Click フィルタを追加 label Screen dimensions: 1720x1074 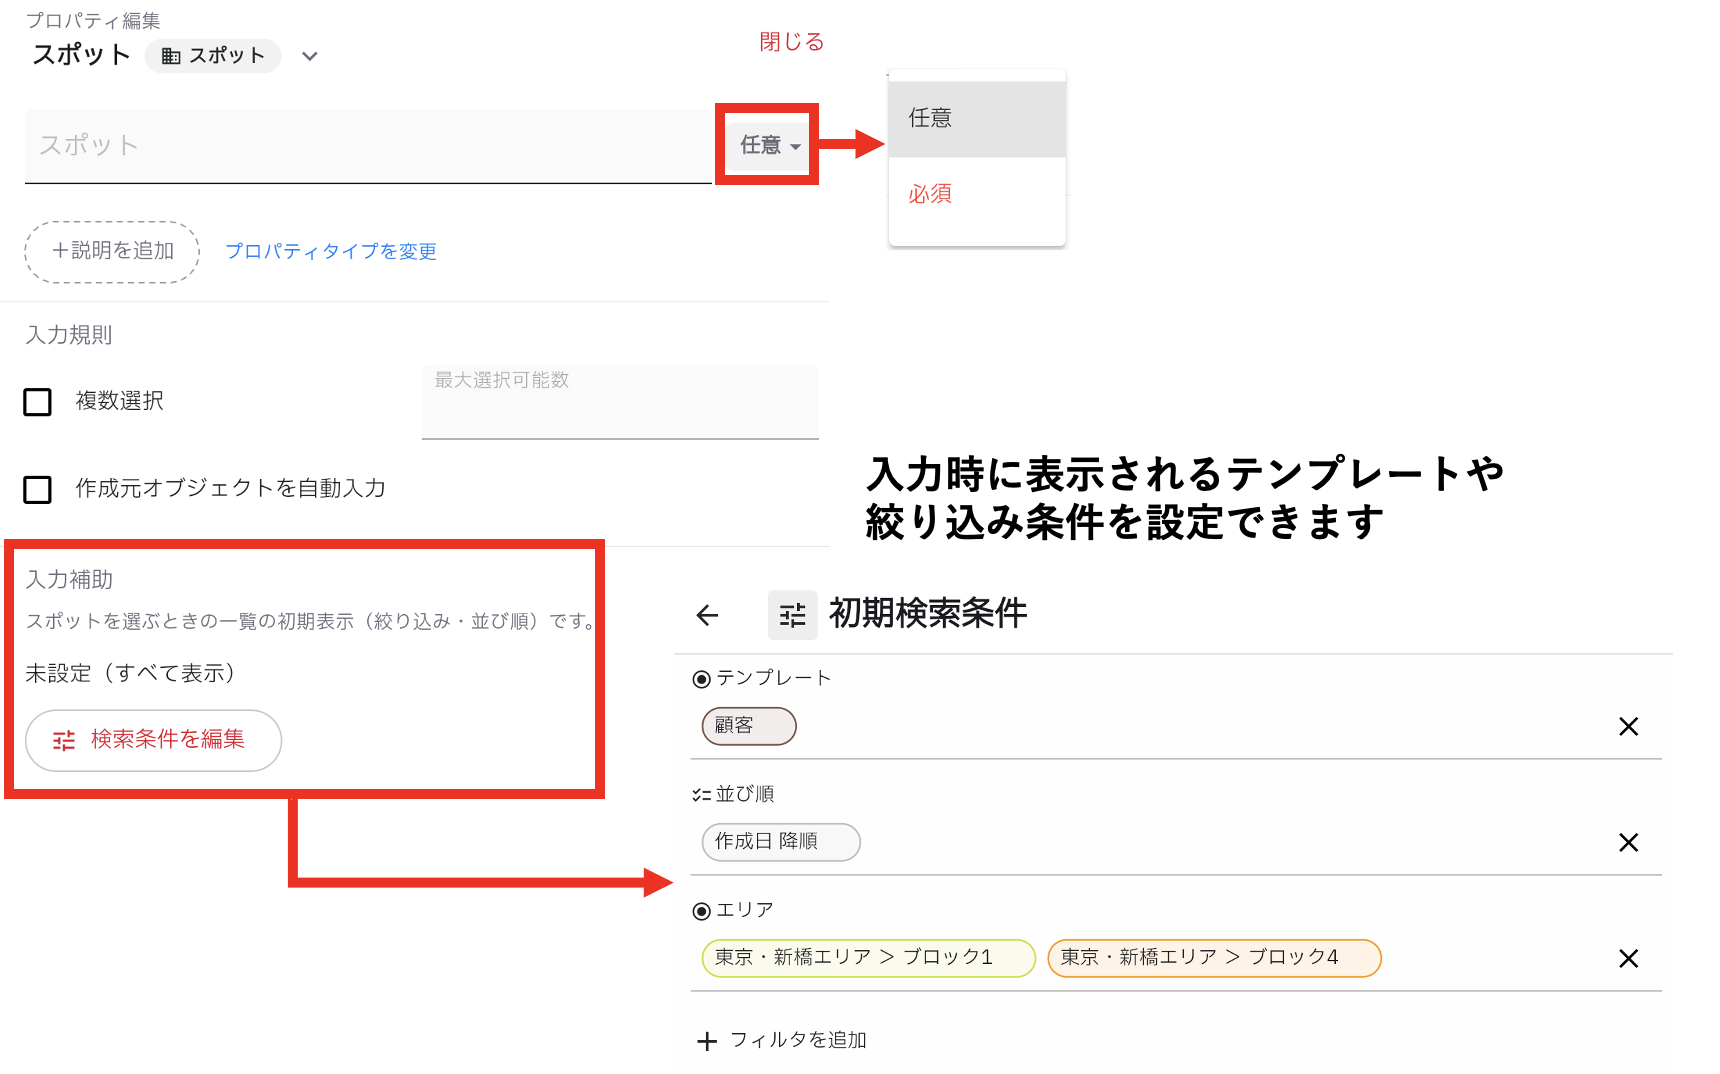click(798, 1040)
